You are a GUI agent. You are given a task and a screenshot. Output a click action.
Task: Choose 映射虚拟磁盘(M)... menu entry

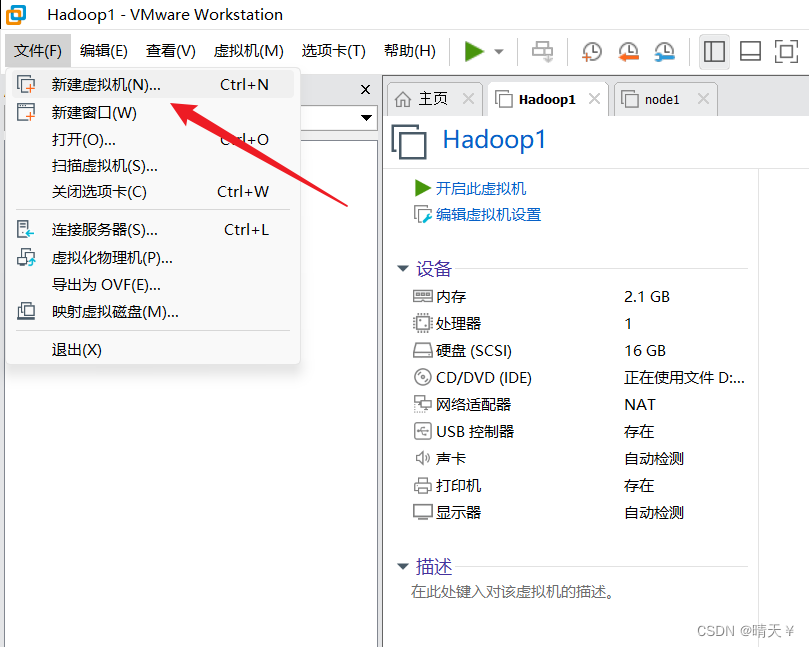coord(153,312)
